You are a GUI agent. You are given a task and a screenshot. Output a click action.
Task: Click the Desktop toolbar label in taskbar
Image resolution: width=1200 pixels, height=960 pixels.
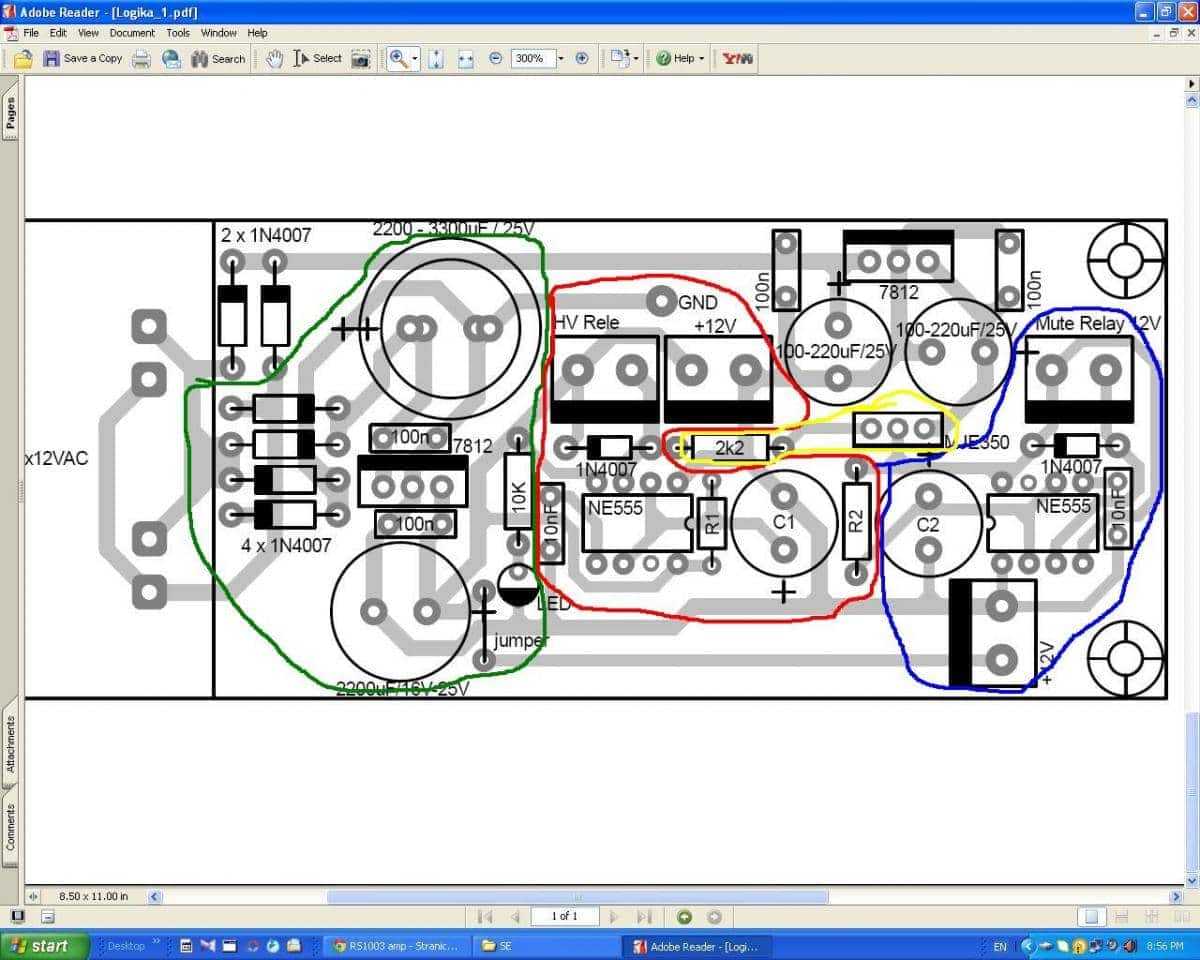126,945
